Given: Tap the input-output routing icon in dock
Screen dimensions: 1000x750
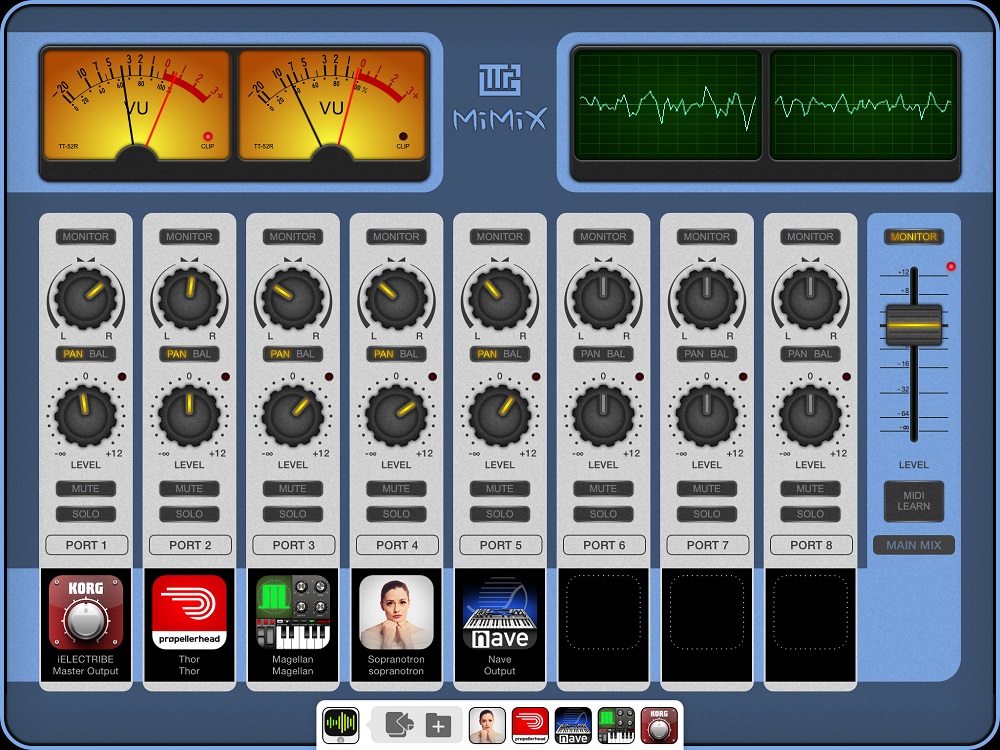Looking at the screenshot, I should [399, 725].
